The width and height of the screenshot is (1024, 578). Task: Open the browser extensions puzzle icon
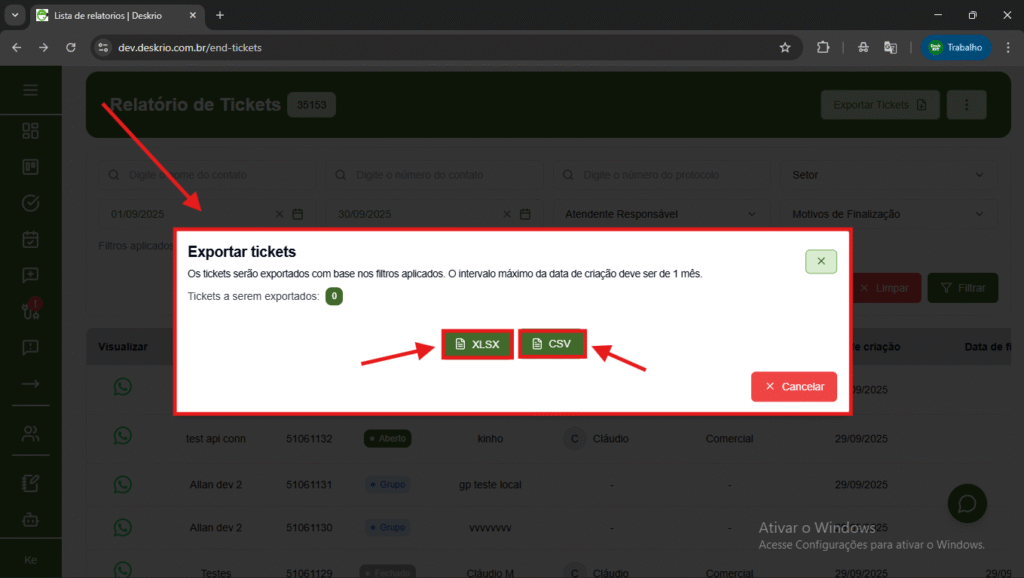pyautogui.click(x=823, y=47)
